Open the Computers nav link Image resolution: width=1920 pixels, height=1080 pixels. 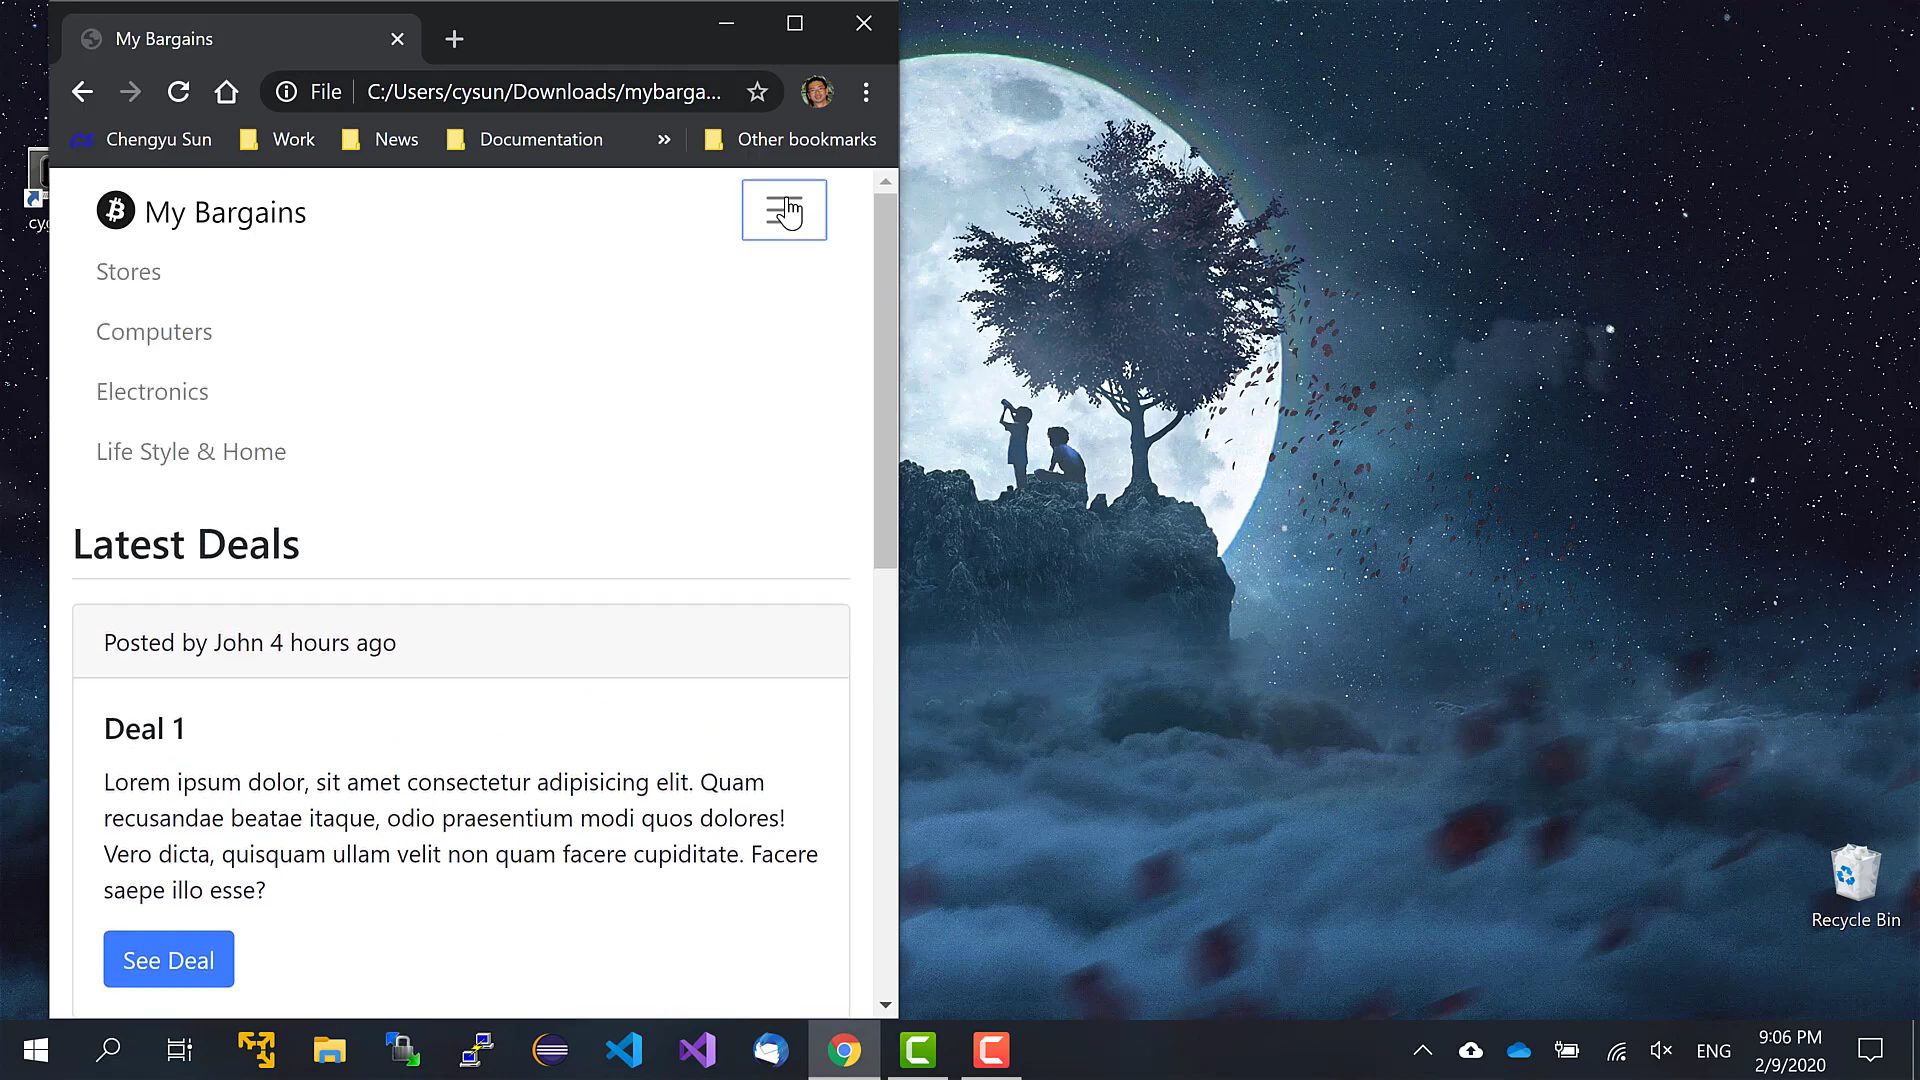(154, 332)
